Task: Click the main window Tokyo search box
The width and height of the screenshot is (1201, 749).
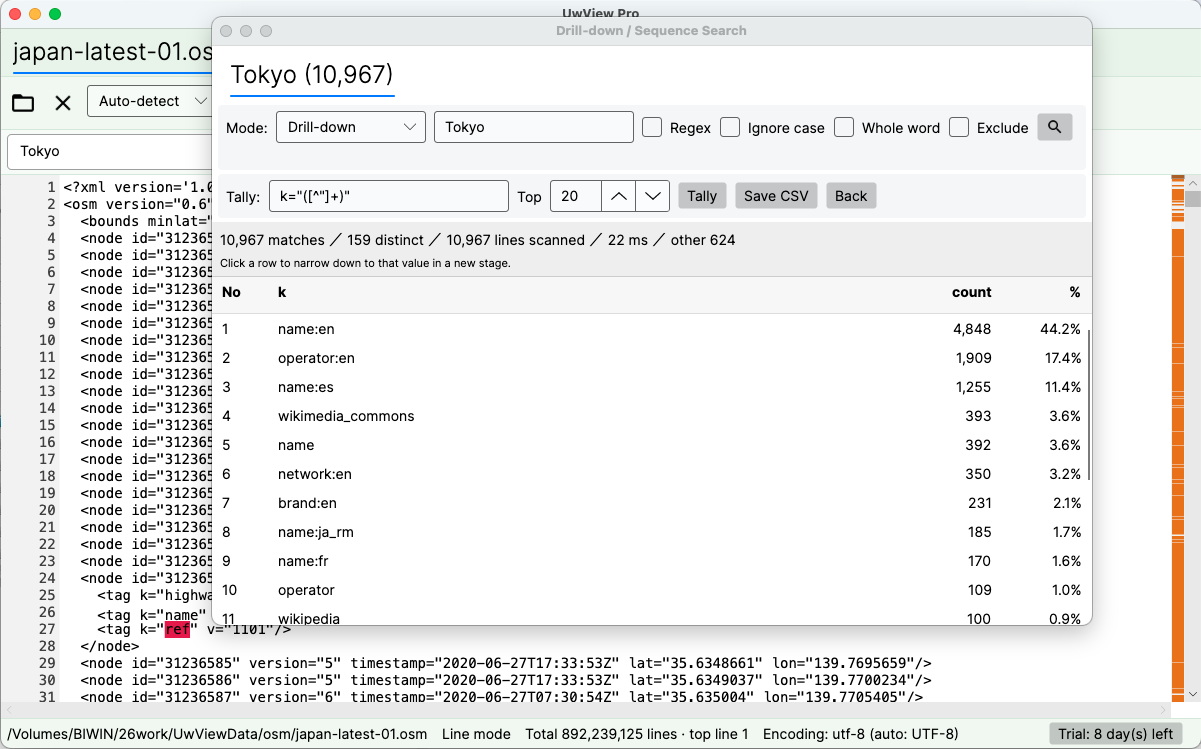Action: (110, 151)
